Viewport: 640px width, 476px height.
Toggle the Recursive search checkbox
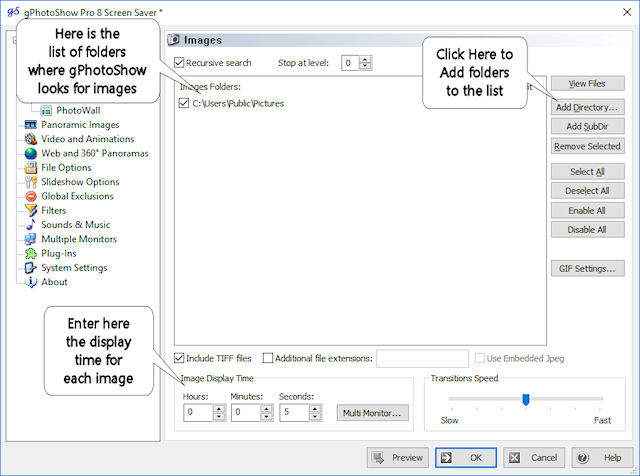179,63
